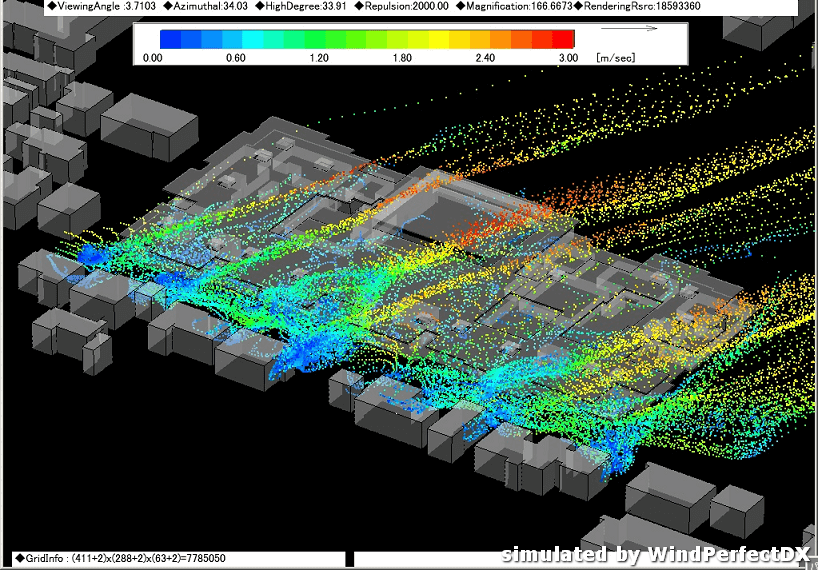Click the red end of the color legend

(563, 39)
